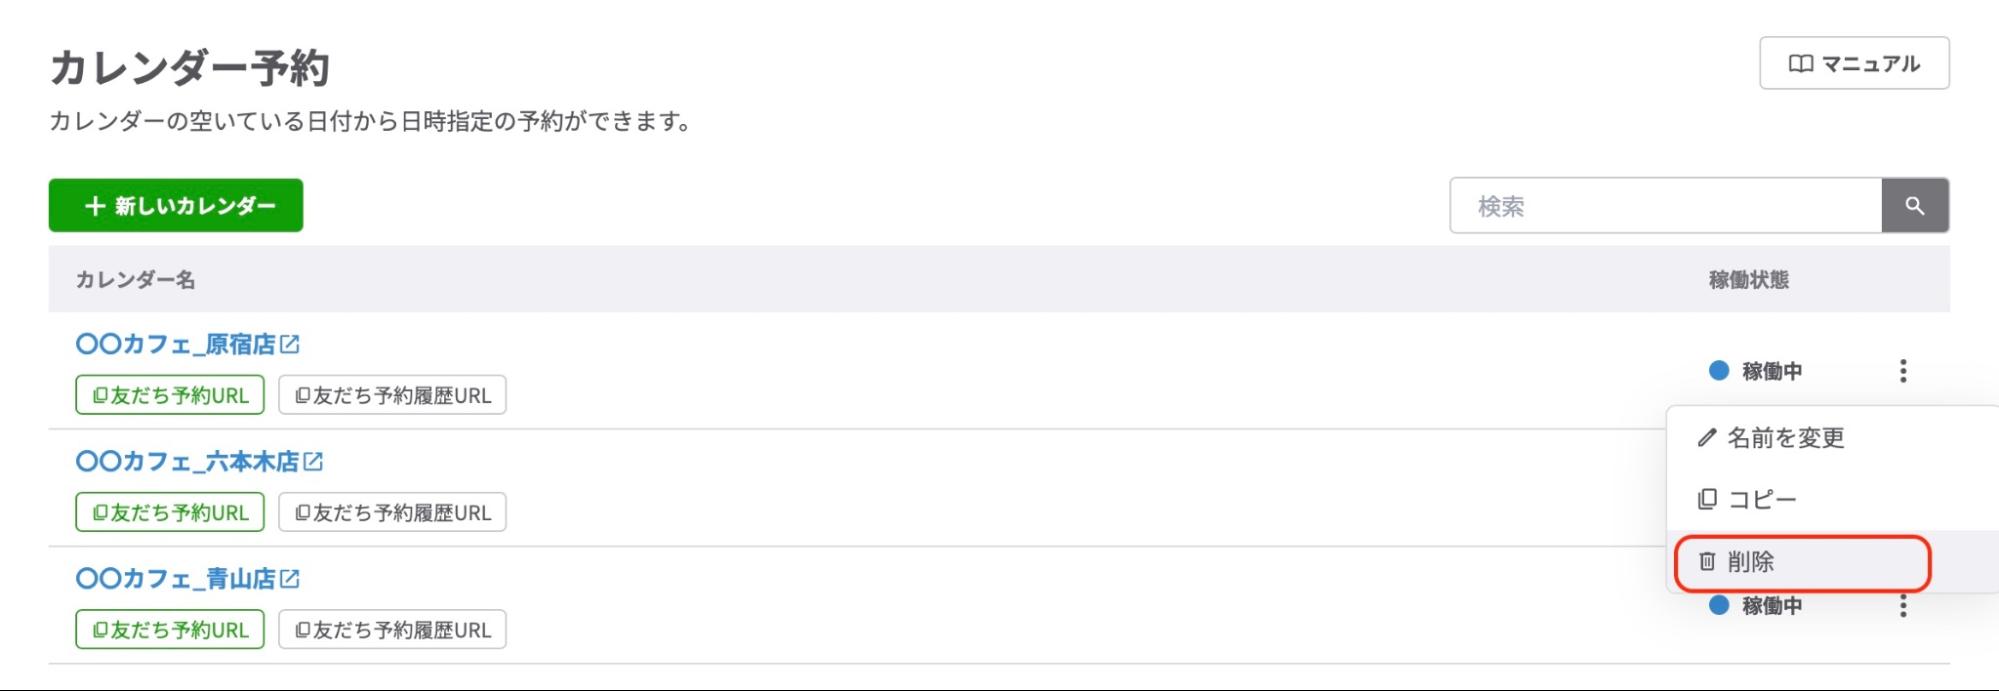Copy 友だち予約URL for 青山店
1999x691 pixels.
coord(170,630)
